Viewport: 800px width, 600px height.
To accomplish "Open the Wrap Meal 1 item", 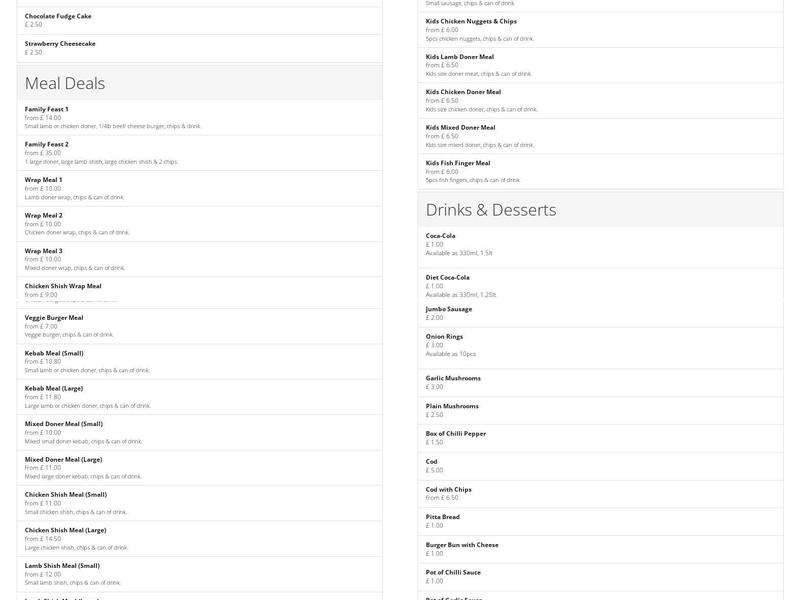I will (44, 180).
